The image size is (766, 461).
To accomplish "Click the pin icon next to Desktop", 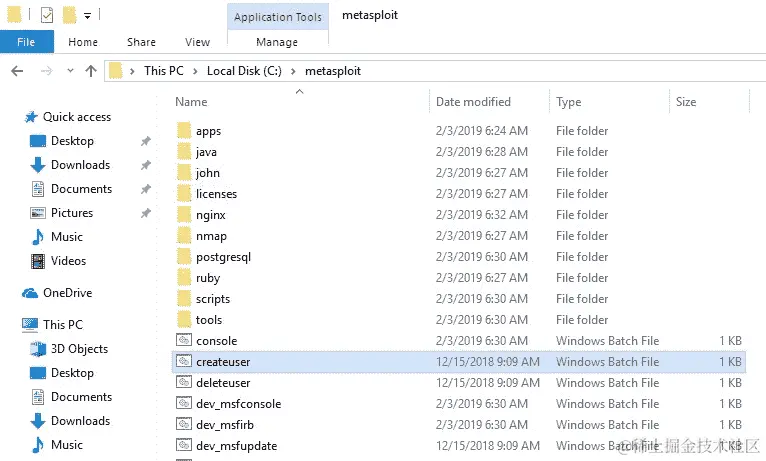I will [x=146, y=141].
